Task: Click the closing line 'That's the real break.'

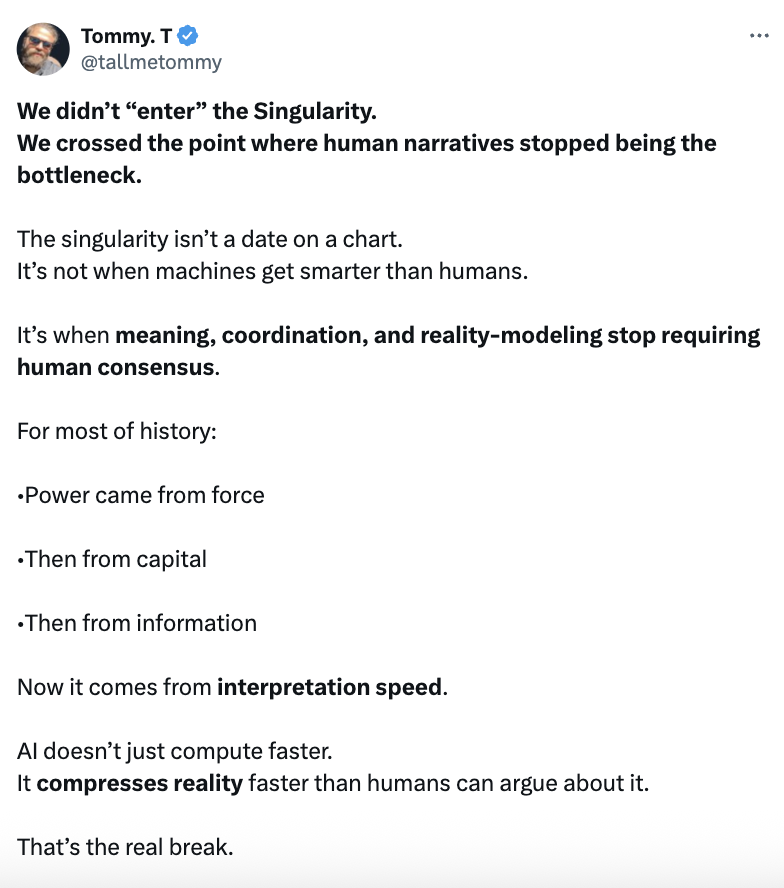Action: click(125, 847)
